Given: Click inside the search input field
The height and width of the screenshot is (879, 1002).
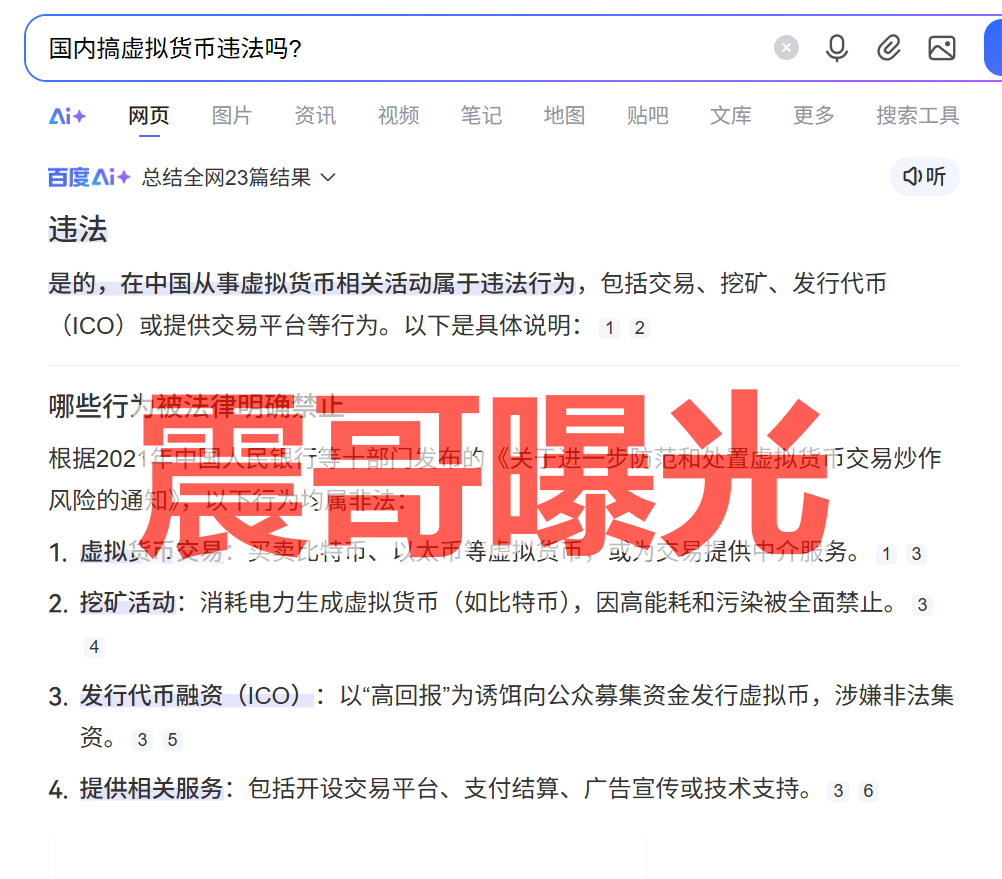Looking at the screenshot, I should click(400, 47).
